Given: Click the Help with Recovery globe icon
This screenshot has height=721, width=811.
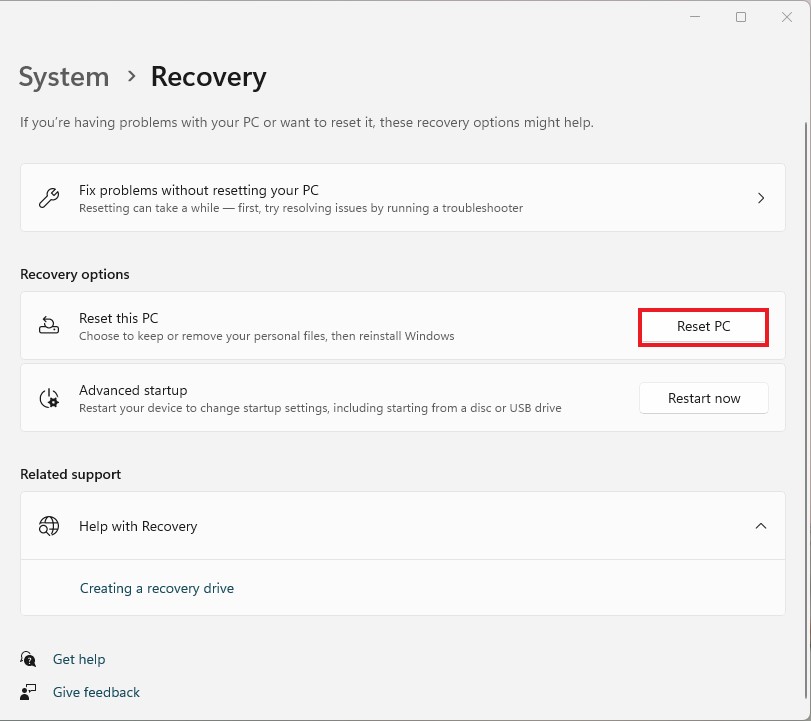Looking at the screenshot, I should [49, 526].
